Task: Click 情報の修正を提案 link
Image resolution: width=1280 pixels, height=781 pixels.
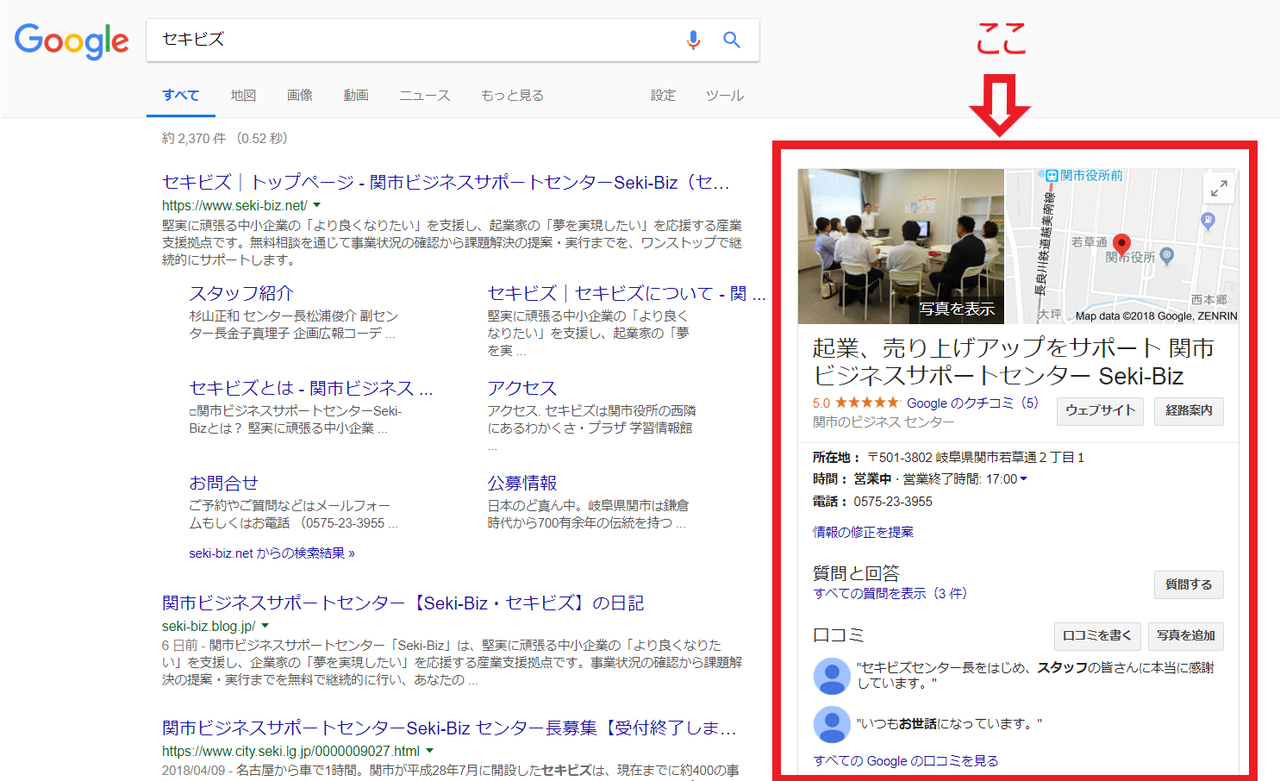Action: (x=863, y=532)
